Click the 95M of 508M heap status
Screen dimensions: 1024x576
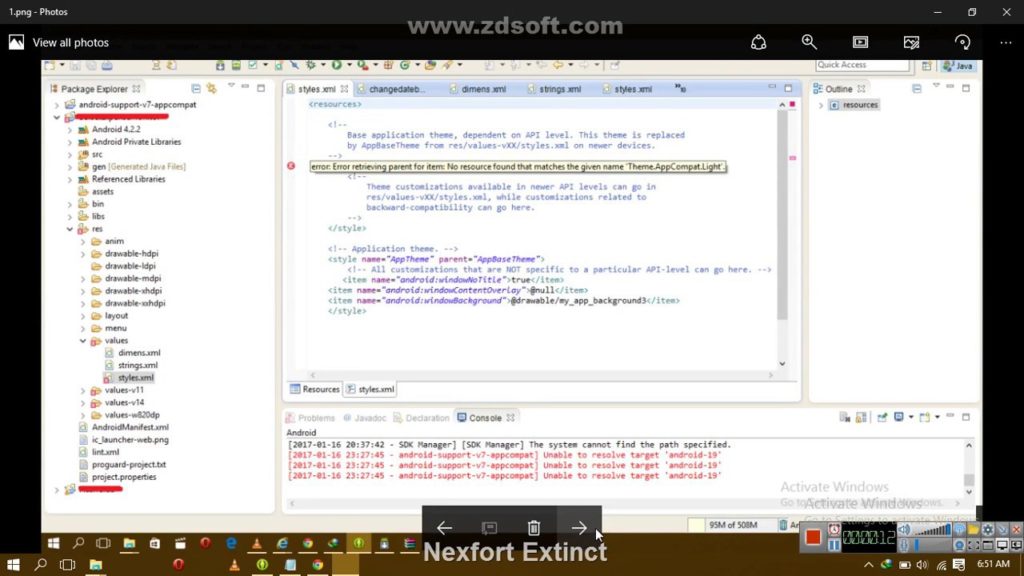733,525
